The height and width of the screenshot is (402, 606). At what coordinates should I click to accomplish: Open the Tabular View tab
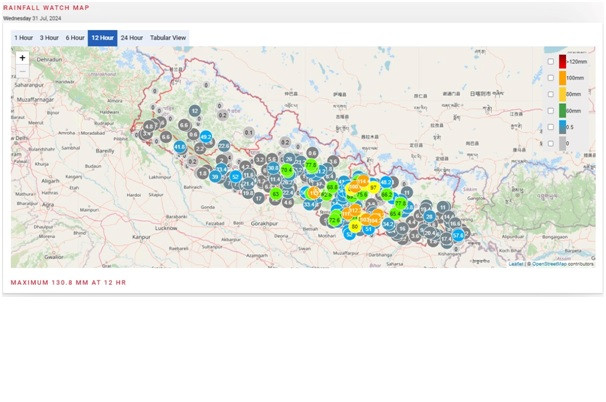pos(168,38)
